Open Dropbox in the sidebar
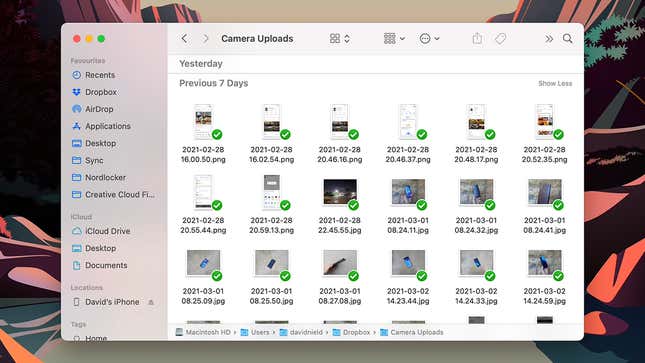Viewport: 645px width, 363px height. (95, 92)
